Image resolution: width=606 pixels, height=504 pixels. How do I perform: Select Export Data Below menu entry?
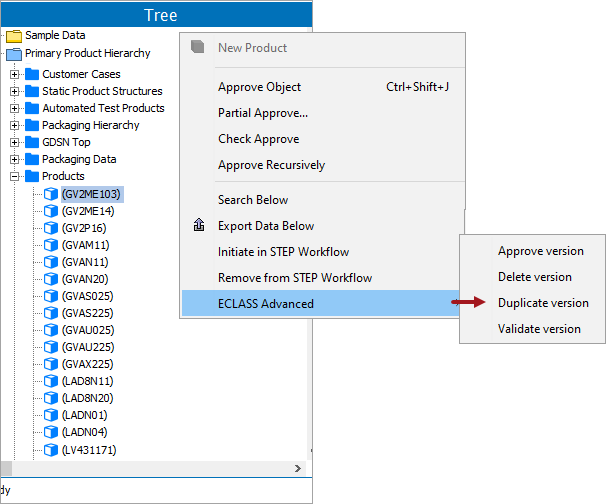323,226
